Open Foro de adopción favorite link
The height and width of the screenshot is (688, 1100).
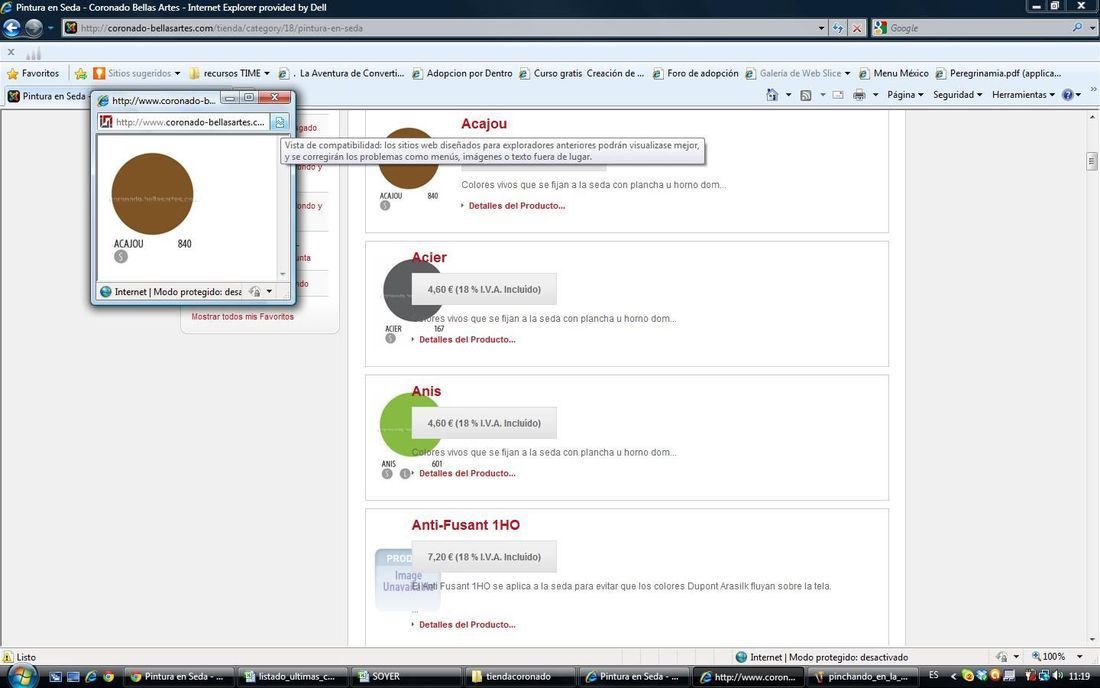click(x=695, y=73)
